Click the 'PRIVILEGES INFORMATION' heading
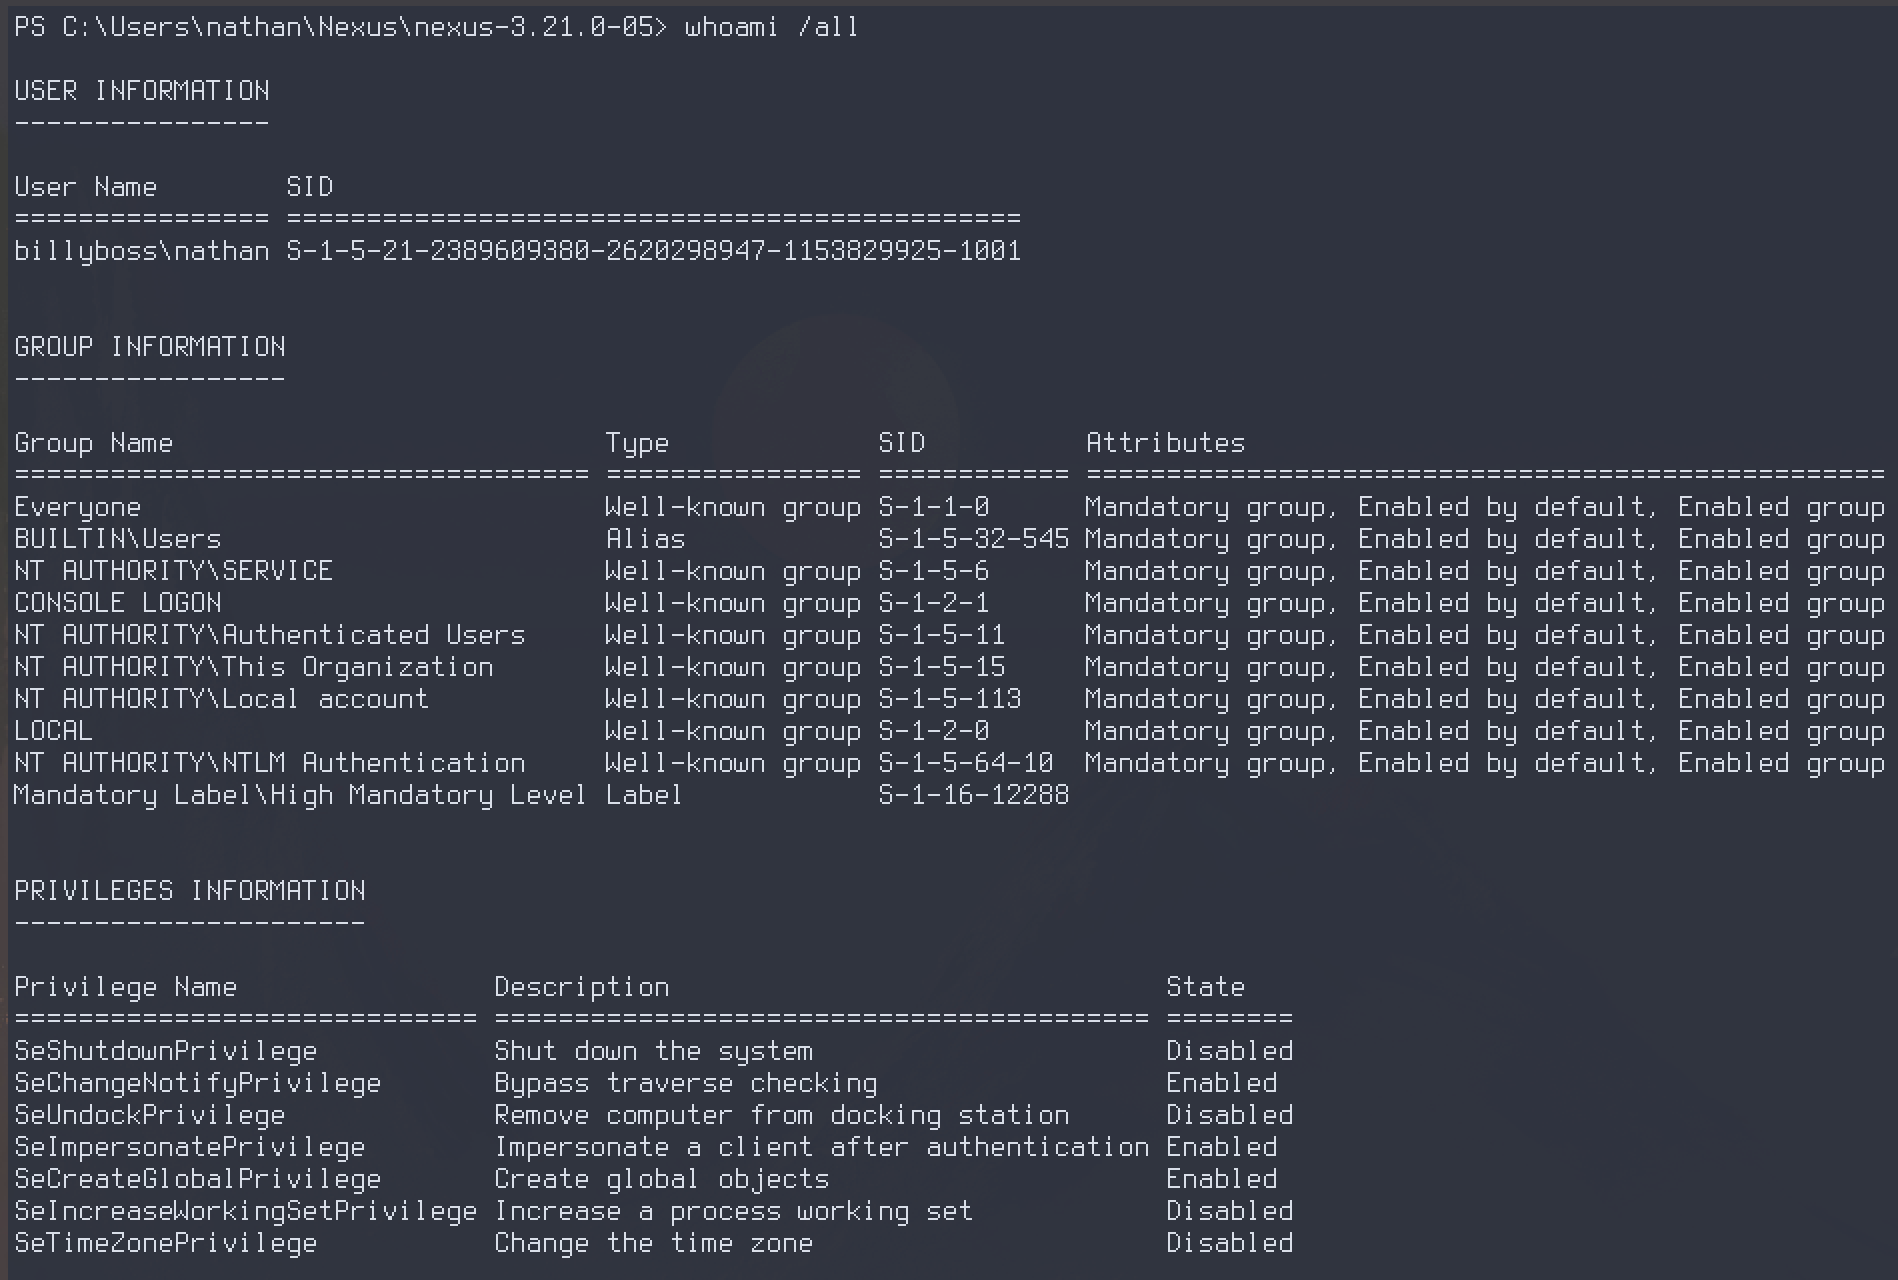Screen dimensions: 1898x1280 (x=190, y=891)
